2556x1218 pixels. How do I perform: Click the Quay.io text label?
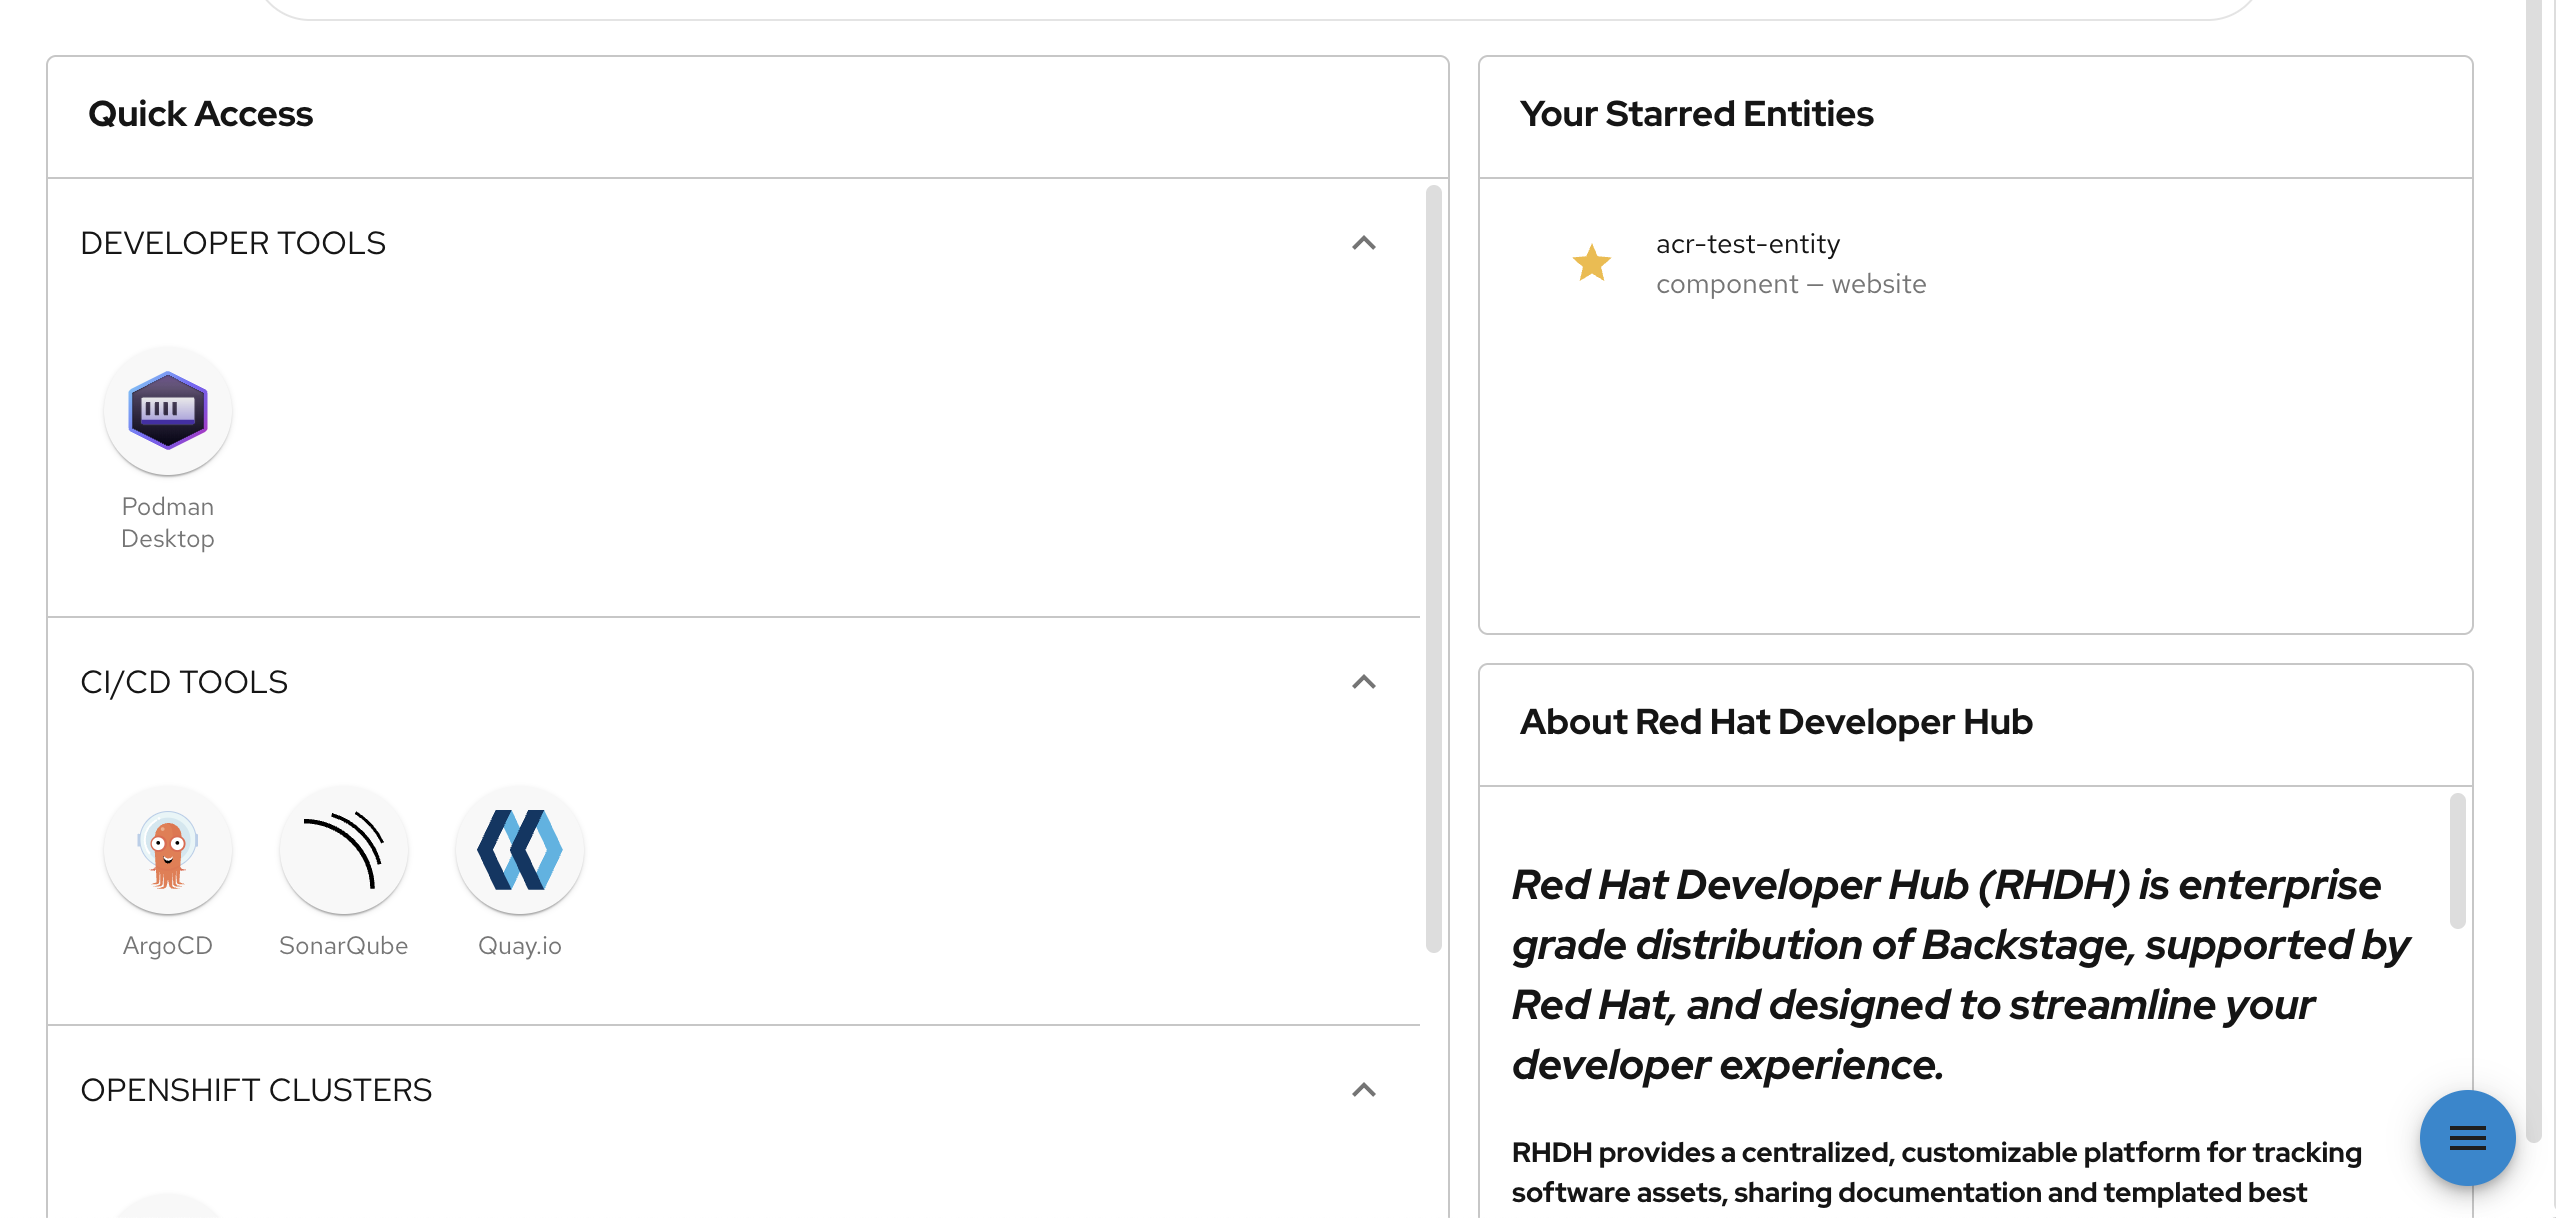(520, 946)
